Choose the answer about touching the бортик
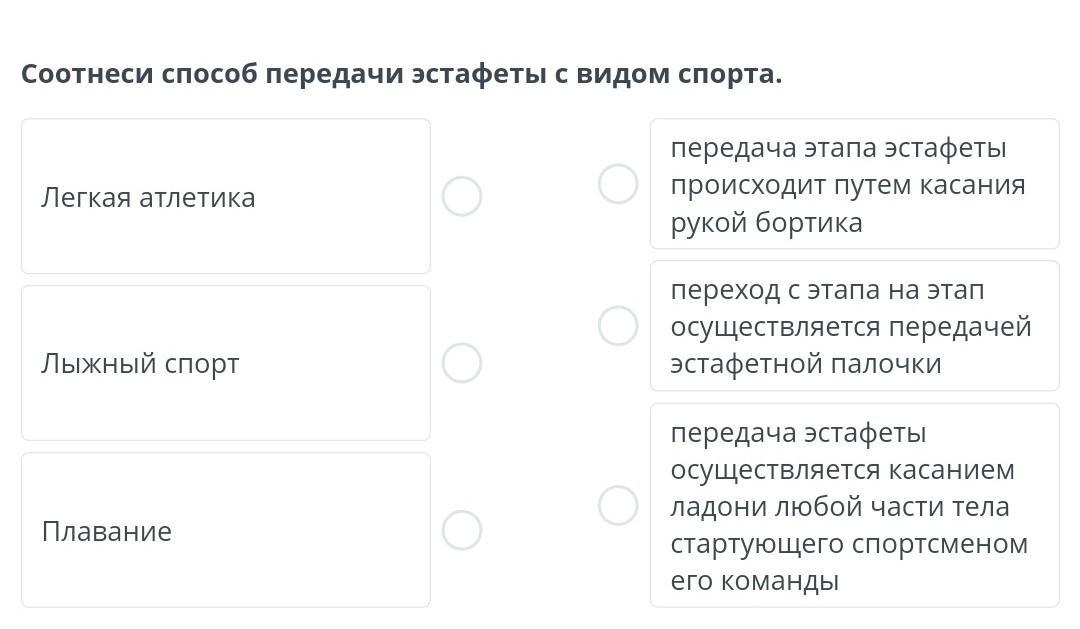 coord(854,184)
